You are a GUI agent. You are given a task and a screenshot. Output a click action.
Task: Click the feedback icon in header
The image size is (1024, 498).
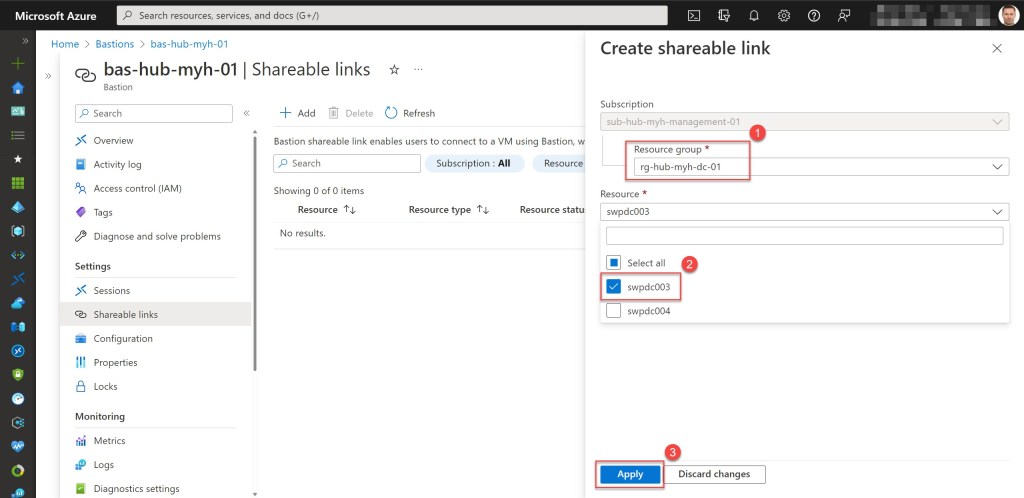coord(844,15)
